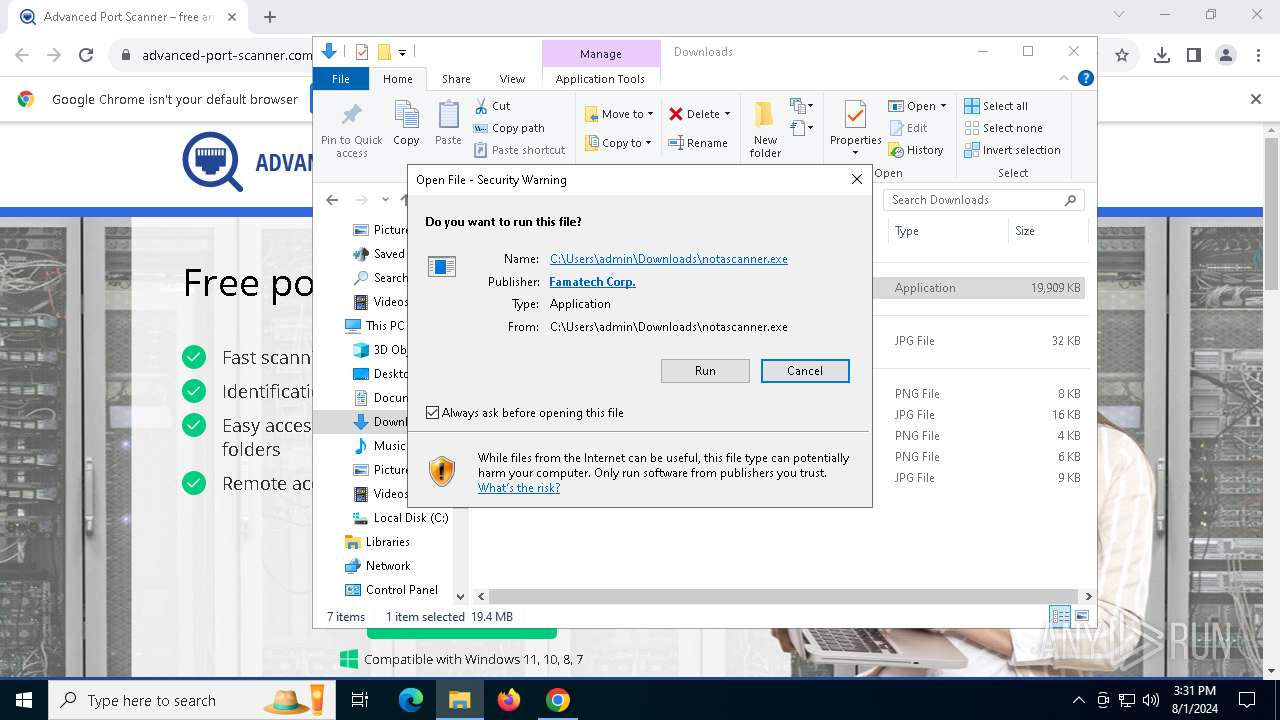Select This PC in navigation pane
The image size is (1280, 720).
pyautogui.click(x=375, y=326)
